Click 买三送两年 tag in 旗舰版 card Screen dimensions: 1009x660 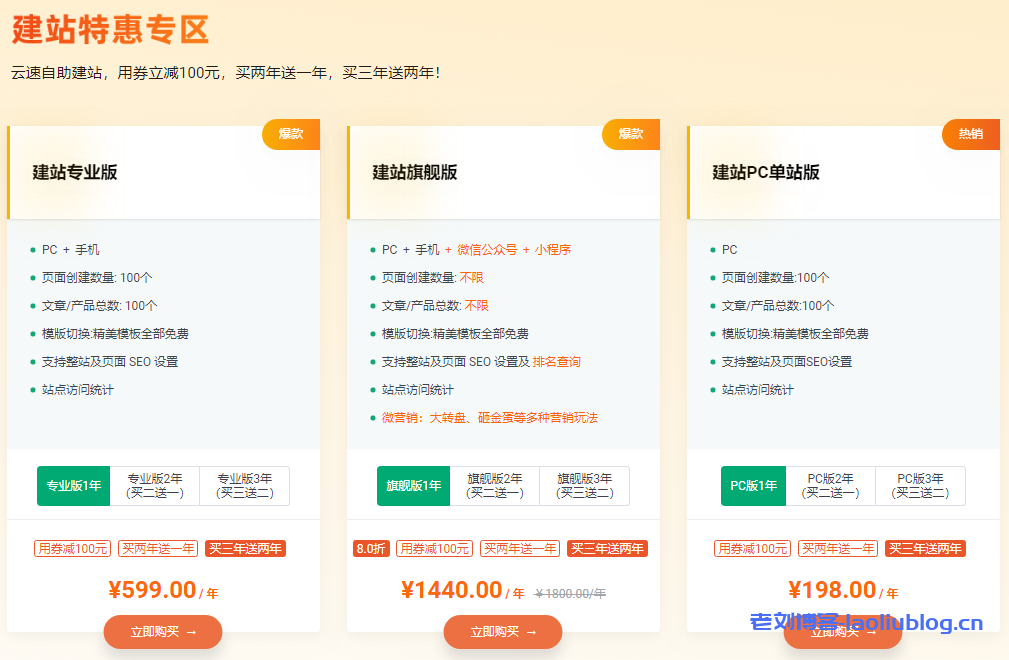click(x=607, y=548)
